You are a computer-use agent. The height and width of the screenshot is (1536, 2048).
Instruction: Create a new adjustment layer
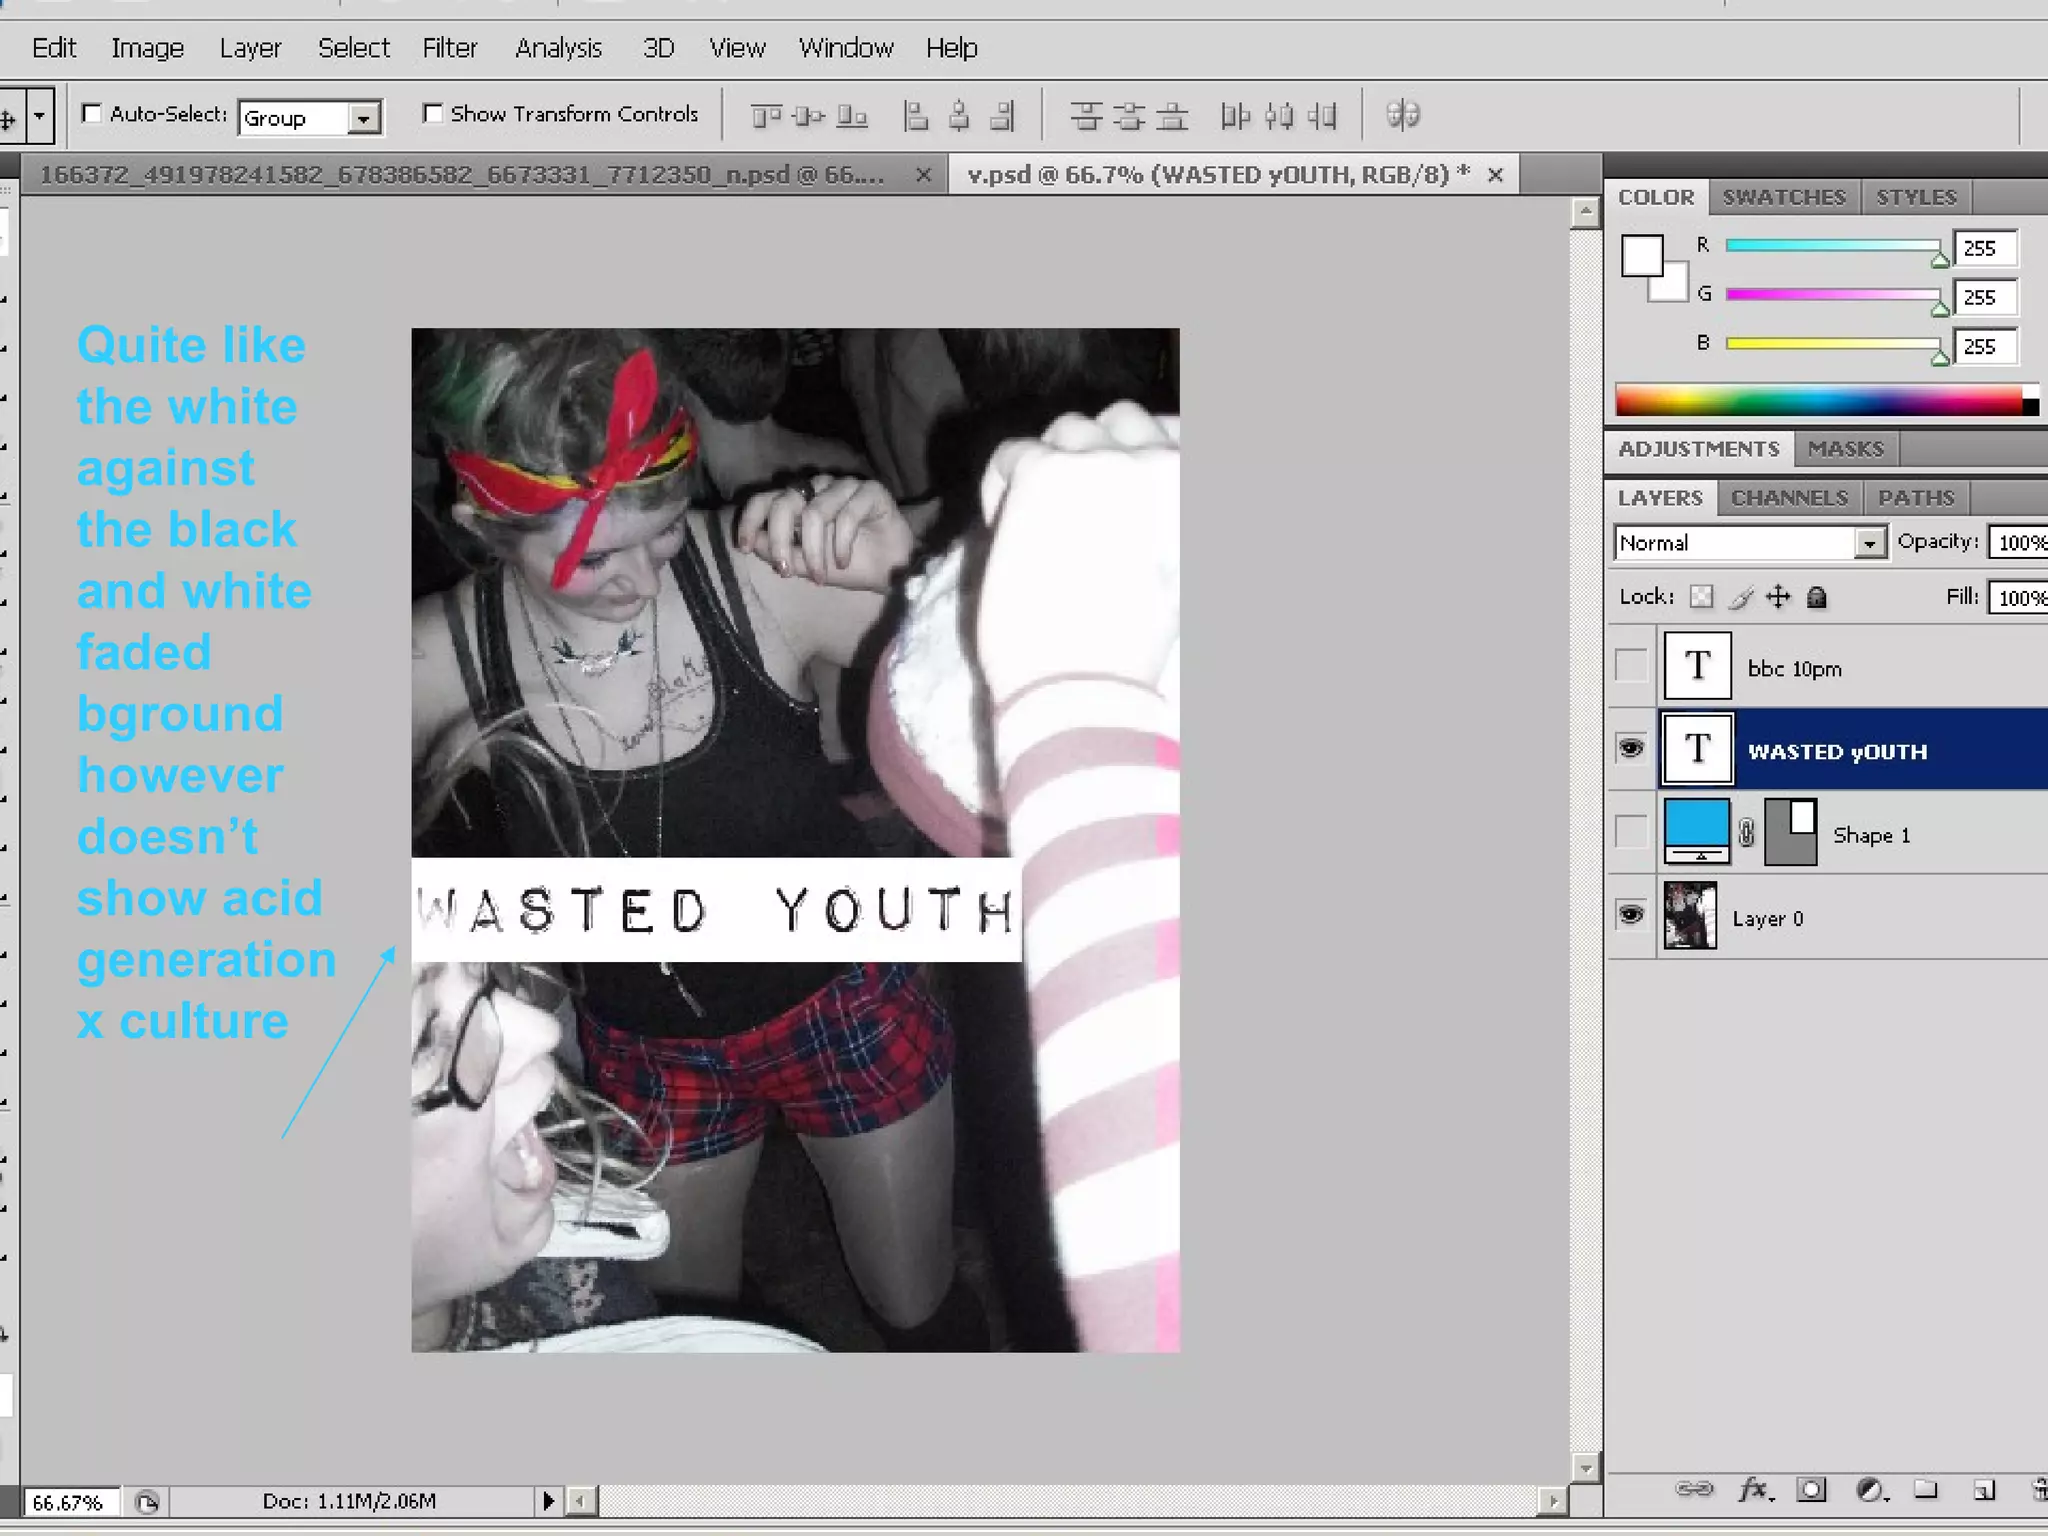(x=1870, y=1489)
